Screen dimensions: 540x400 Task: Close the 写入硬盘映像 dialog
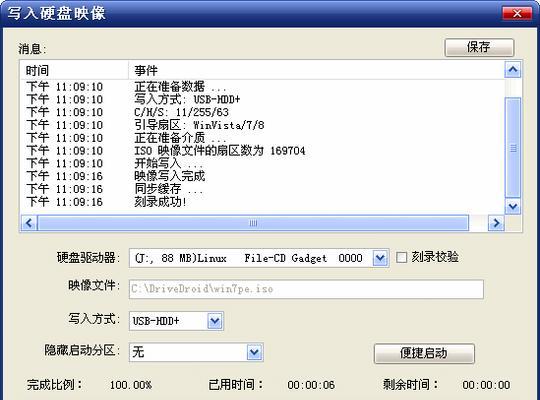pos(517,13)
